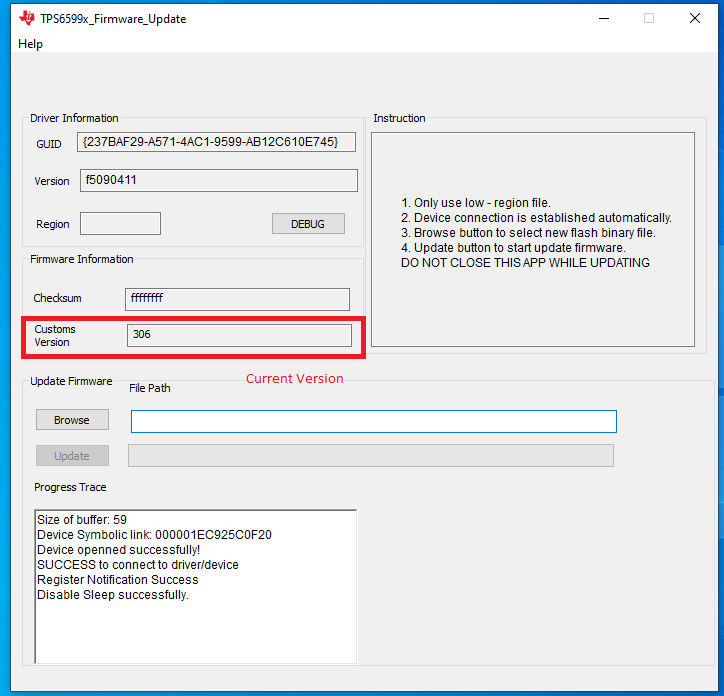This screenshot has height=696, width=724.
Task: Click the greyed-out Update button
Action: click(x=72, y=456)
